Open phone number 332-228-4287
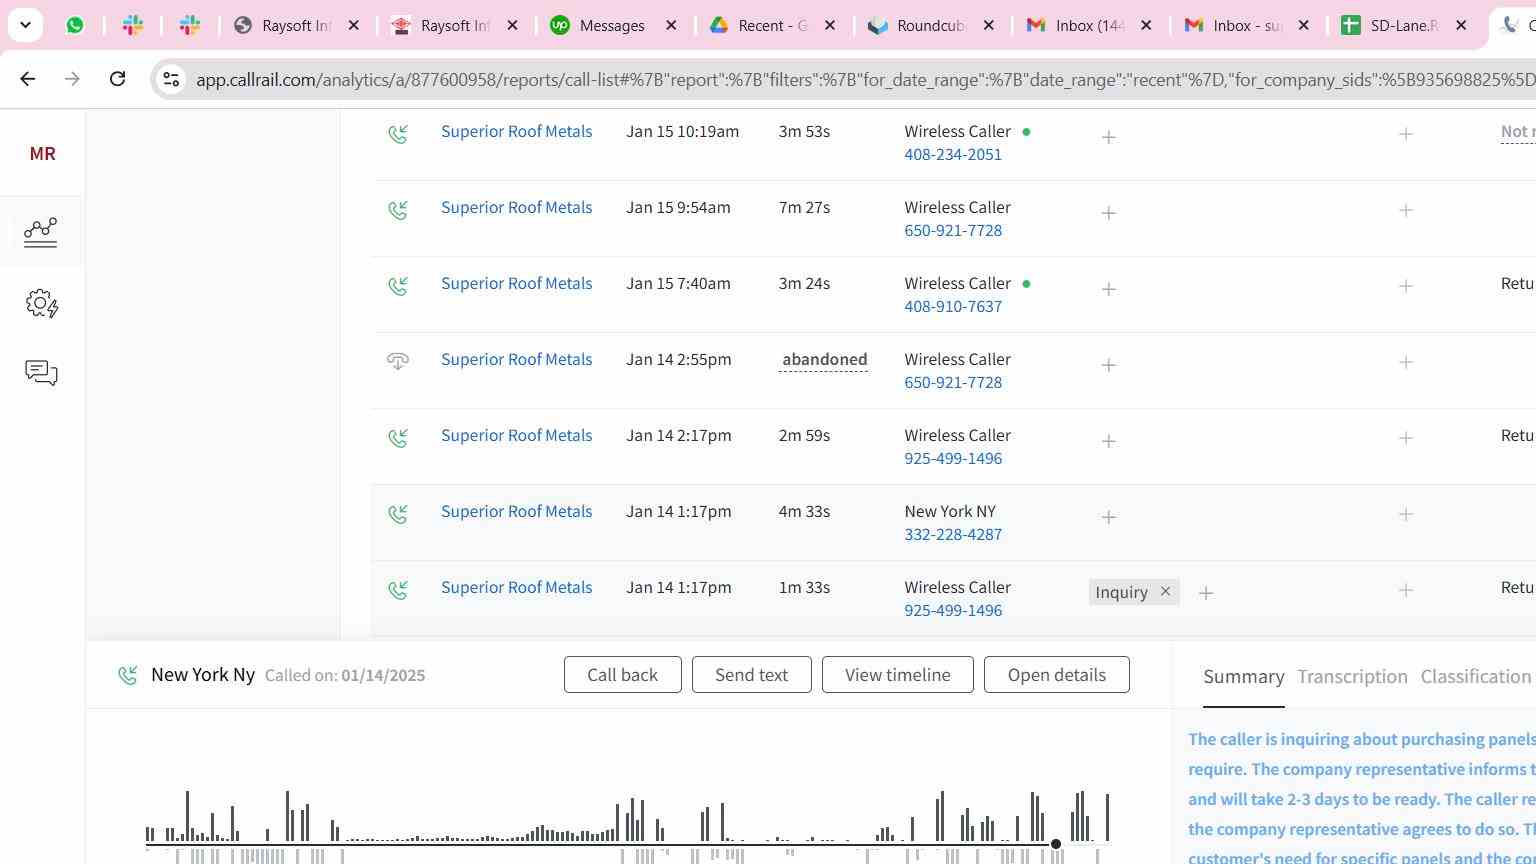1536x864 pixels. (953, 534)
